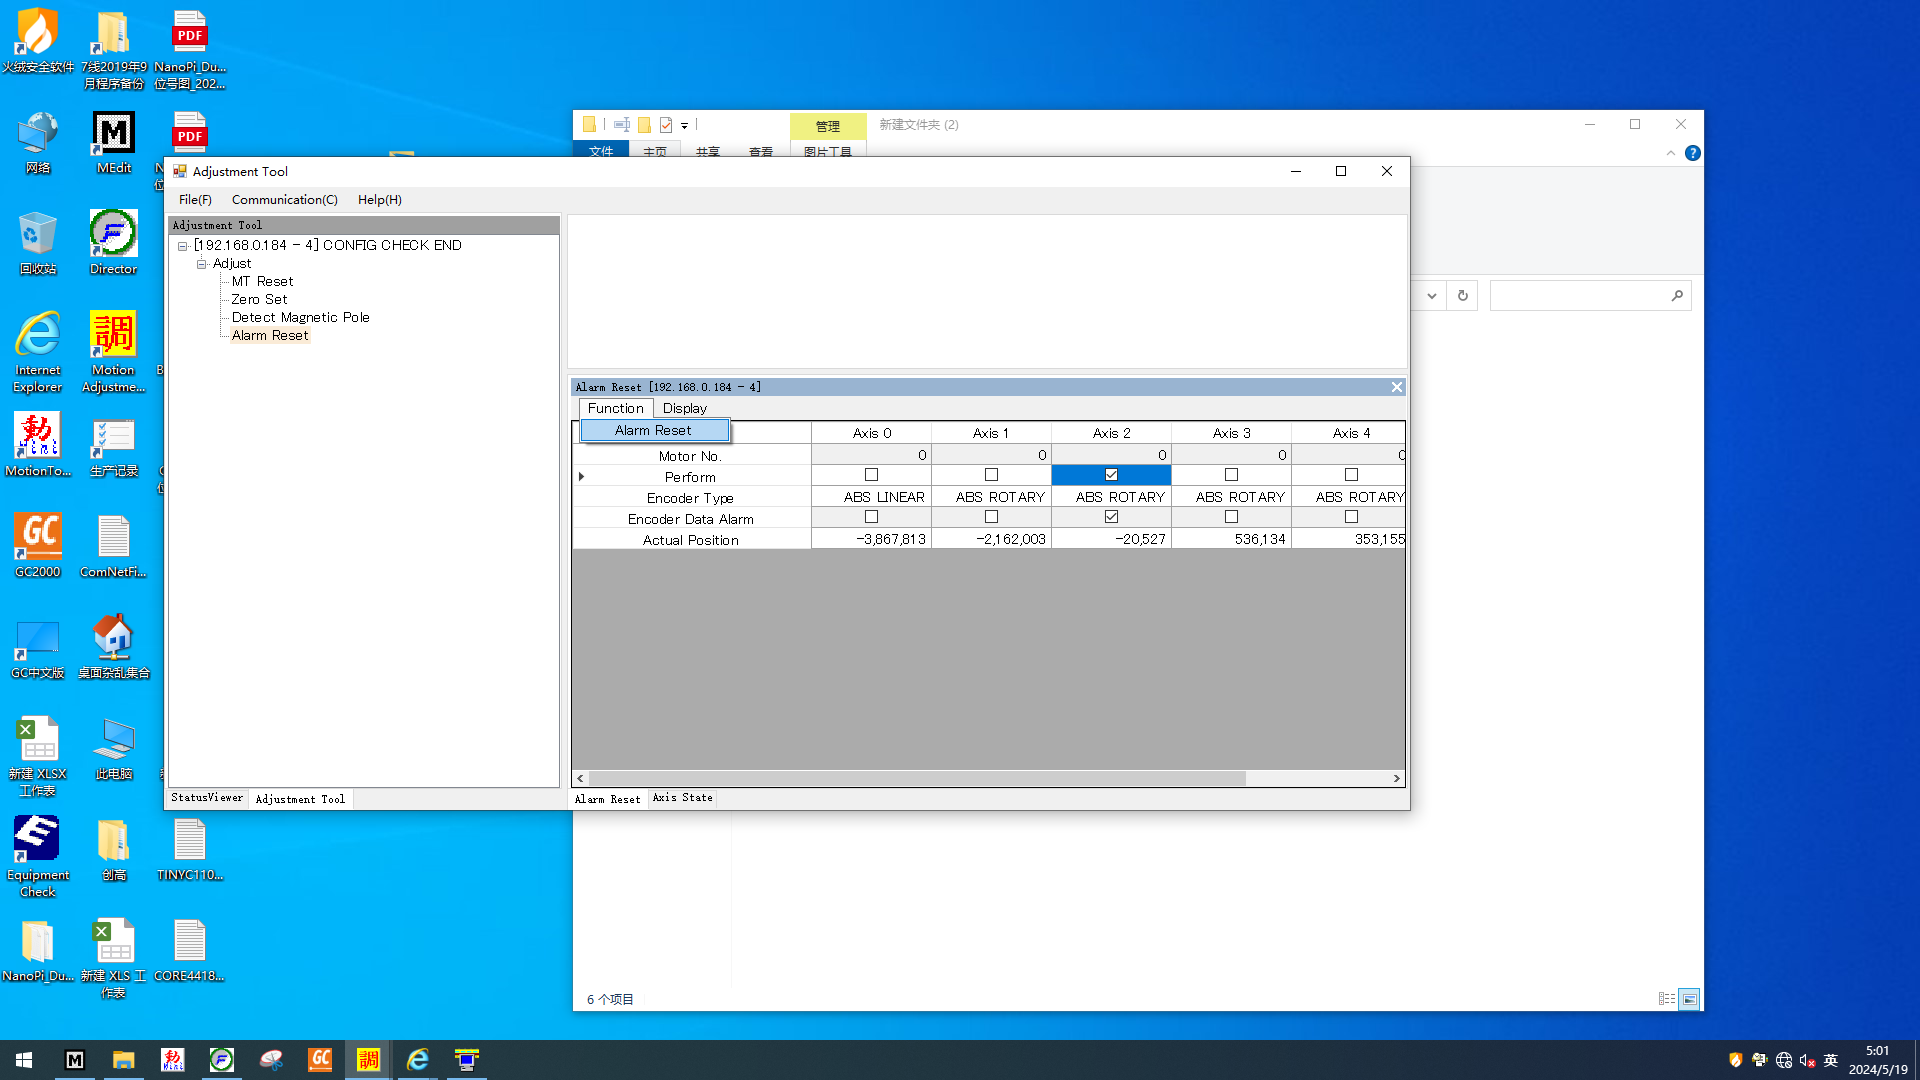This screenshot has height=1080, width=1920.
Task: Close the Alarm Reset panel
Action: (1397, 387)
